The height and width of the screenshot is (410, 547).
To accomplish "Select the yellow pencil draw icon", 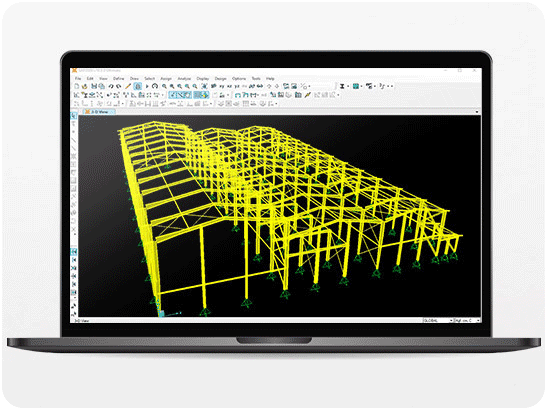I will click(128, 86).
